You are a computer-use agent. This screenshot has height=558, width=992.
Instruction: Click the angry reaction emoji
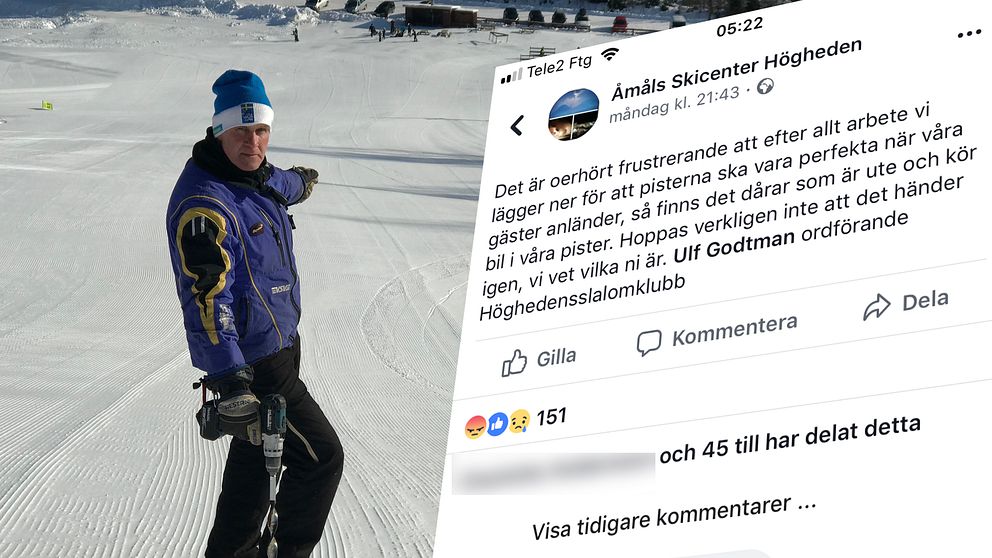476,428
